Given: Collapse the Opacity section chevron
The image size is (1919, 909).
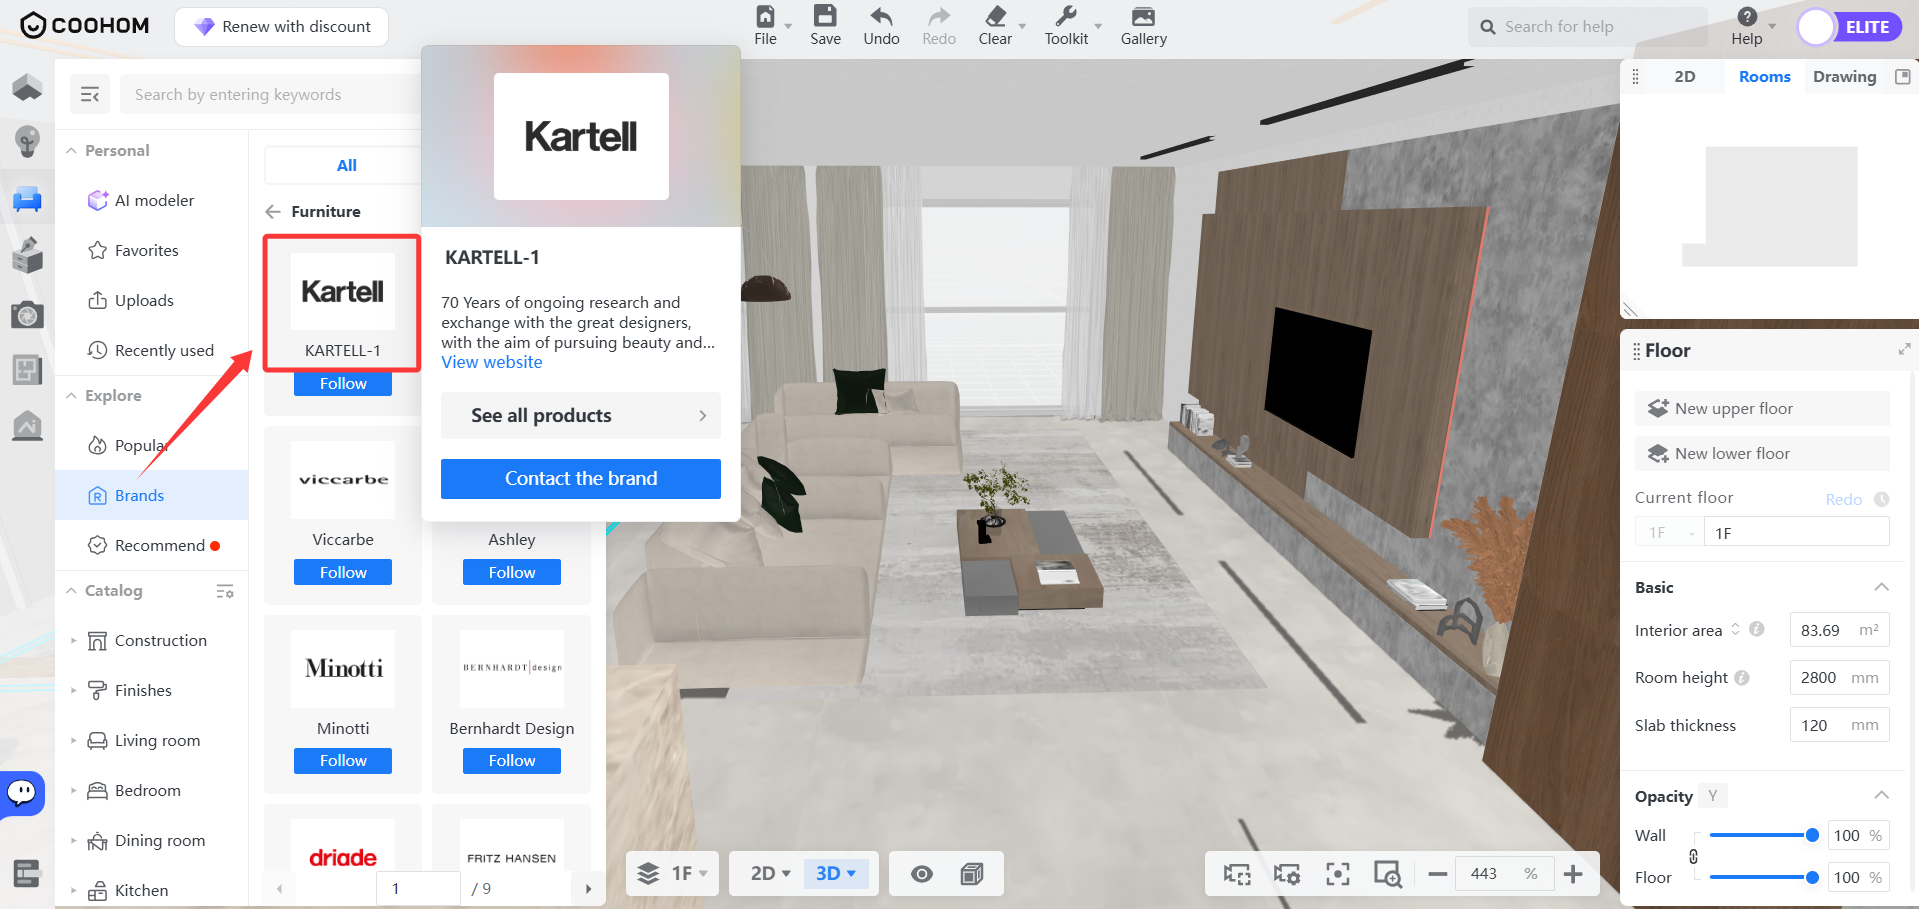Looking at the screenshot, I should coord(1881,795).
